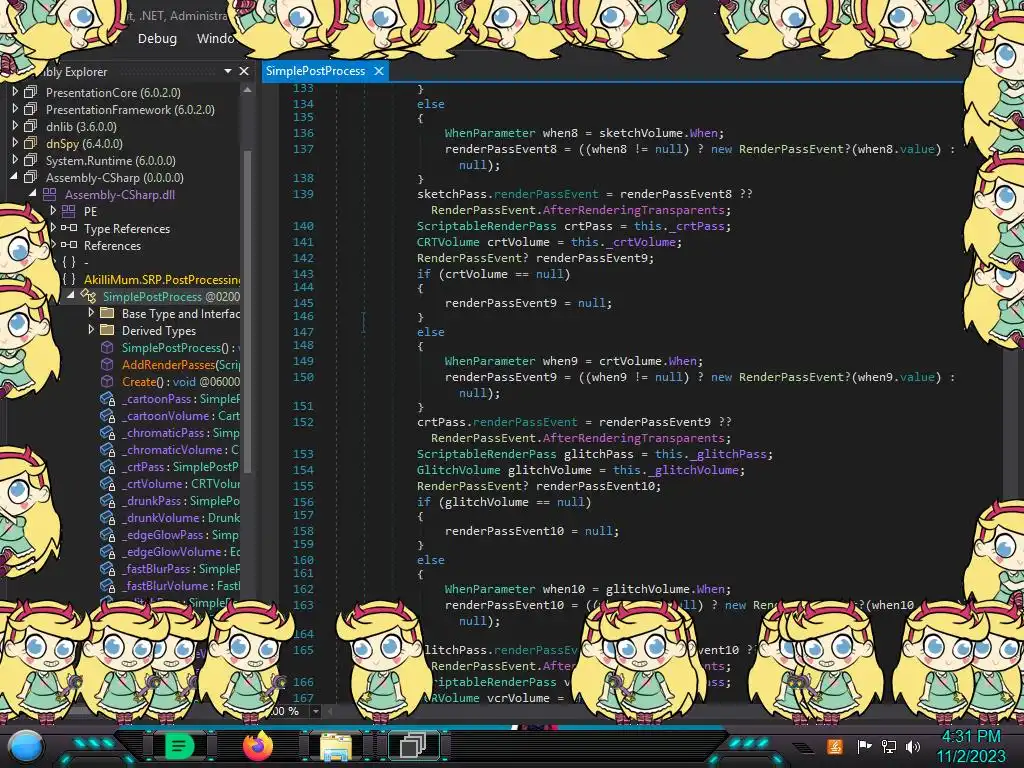Click the dnlib assembly icon
The image size is (1024, 768).
click(30, 126)
